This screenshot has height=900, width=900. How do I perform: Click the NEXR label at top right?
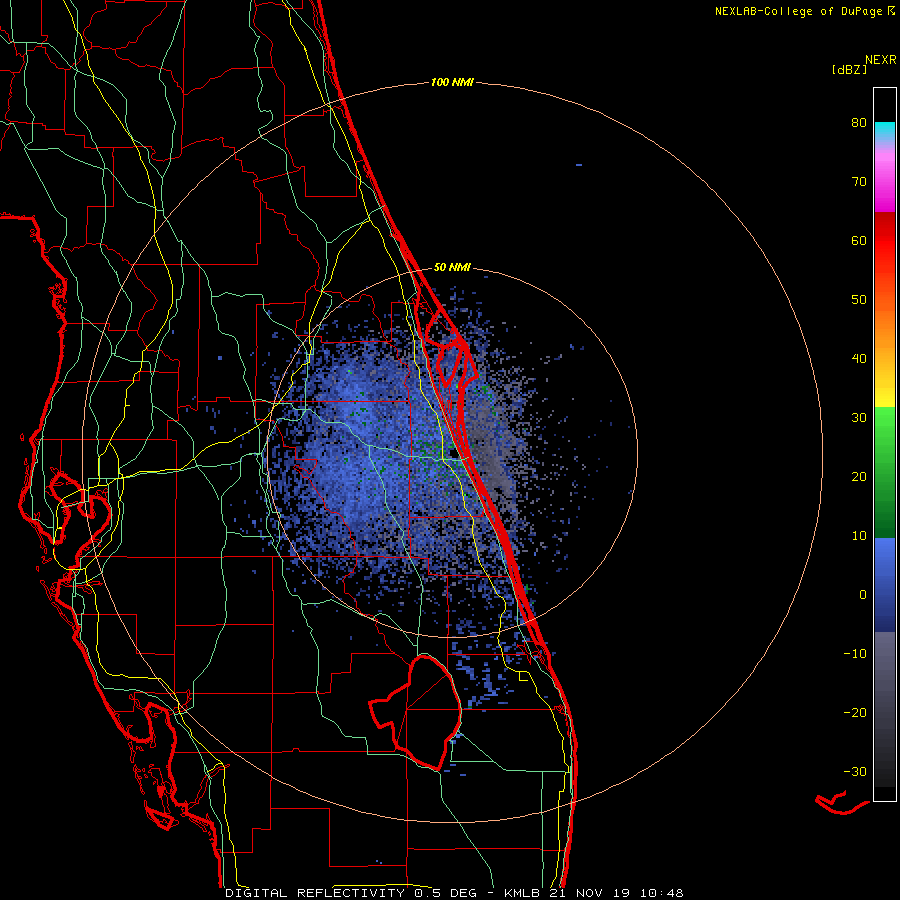coord(880,60)
